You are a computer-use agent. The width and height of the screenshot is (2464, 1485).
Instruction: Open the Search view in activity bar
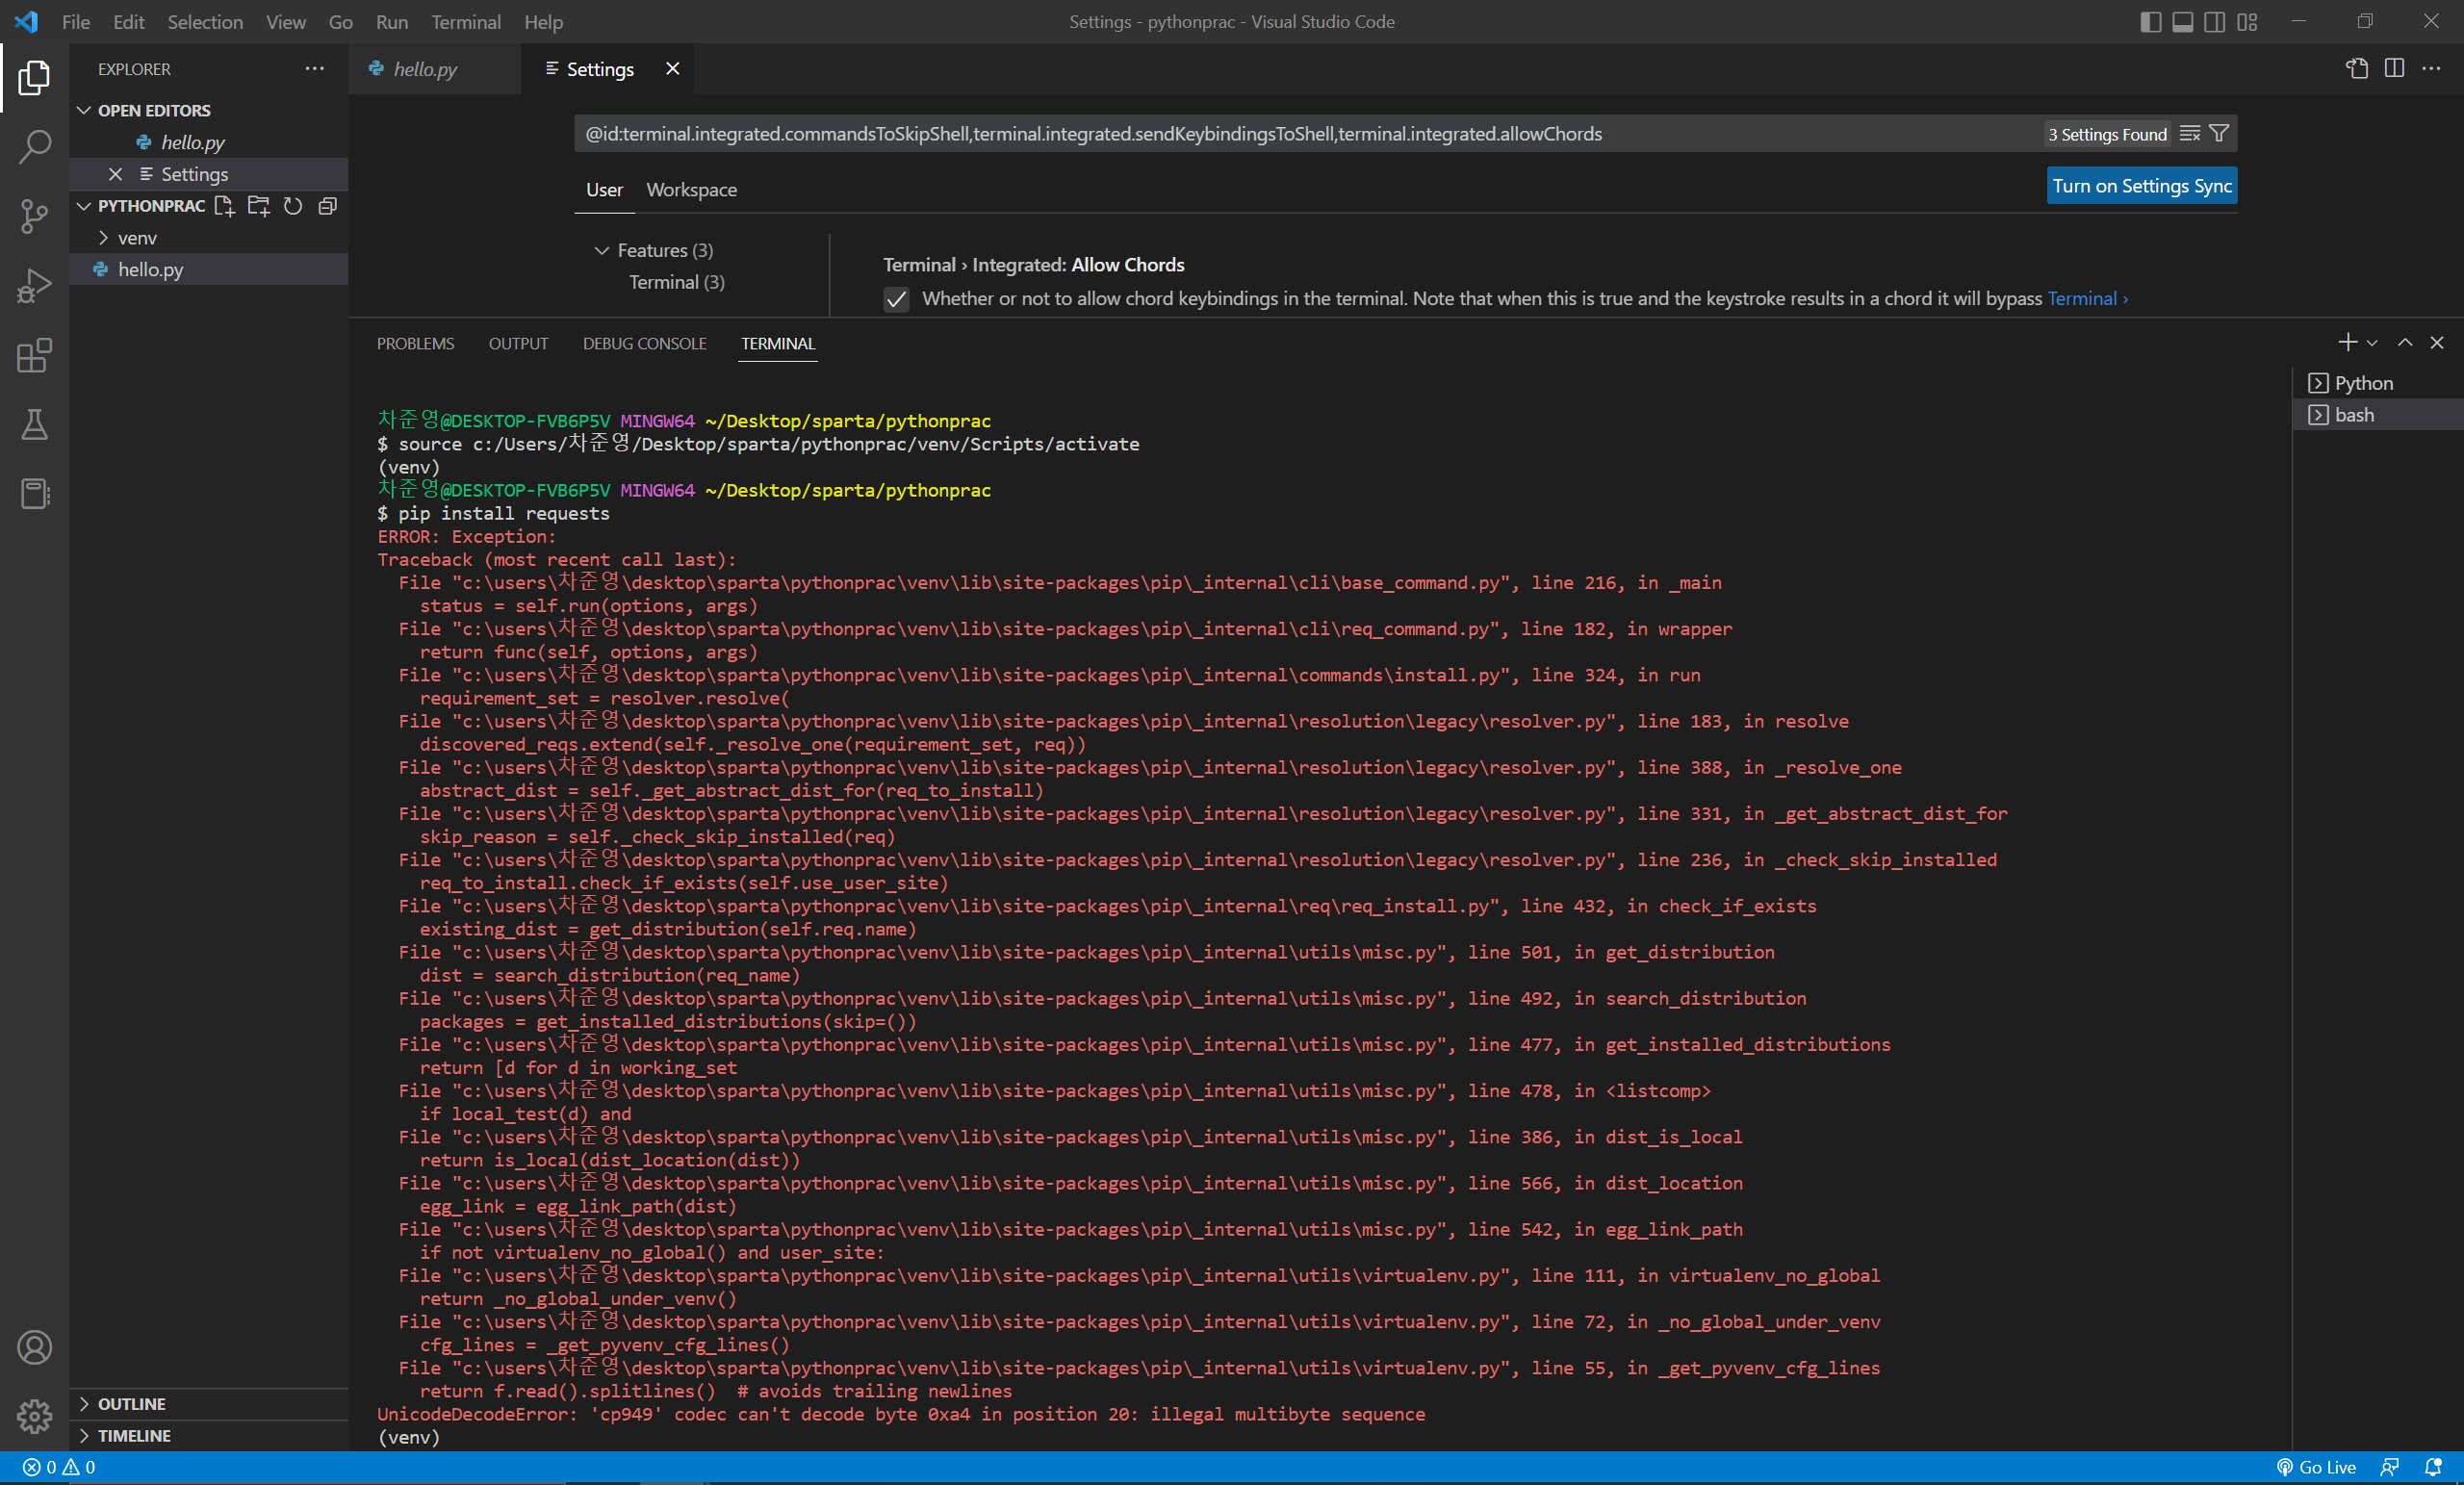click(x=34, y=147)
